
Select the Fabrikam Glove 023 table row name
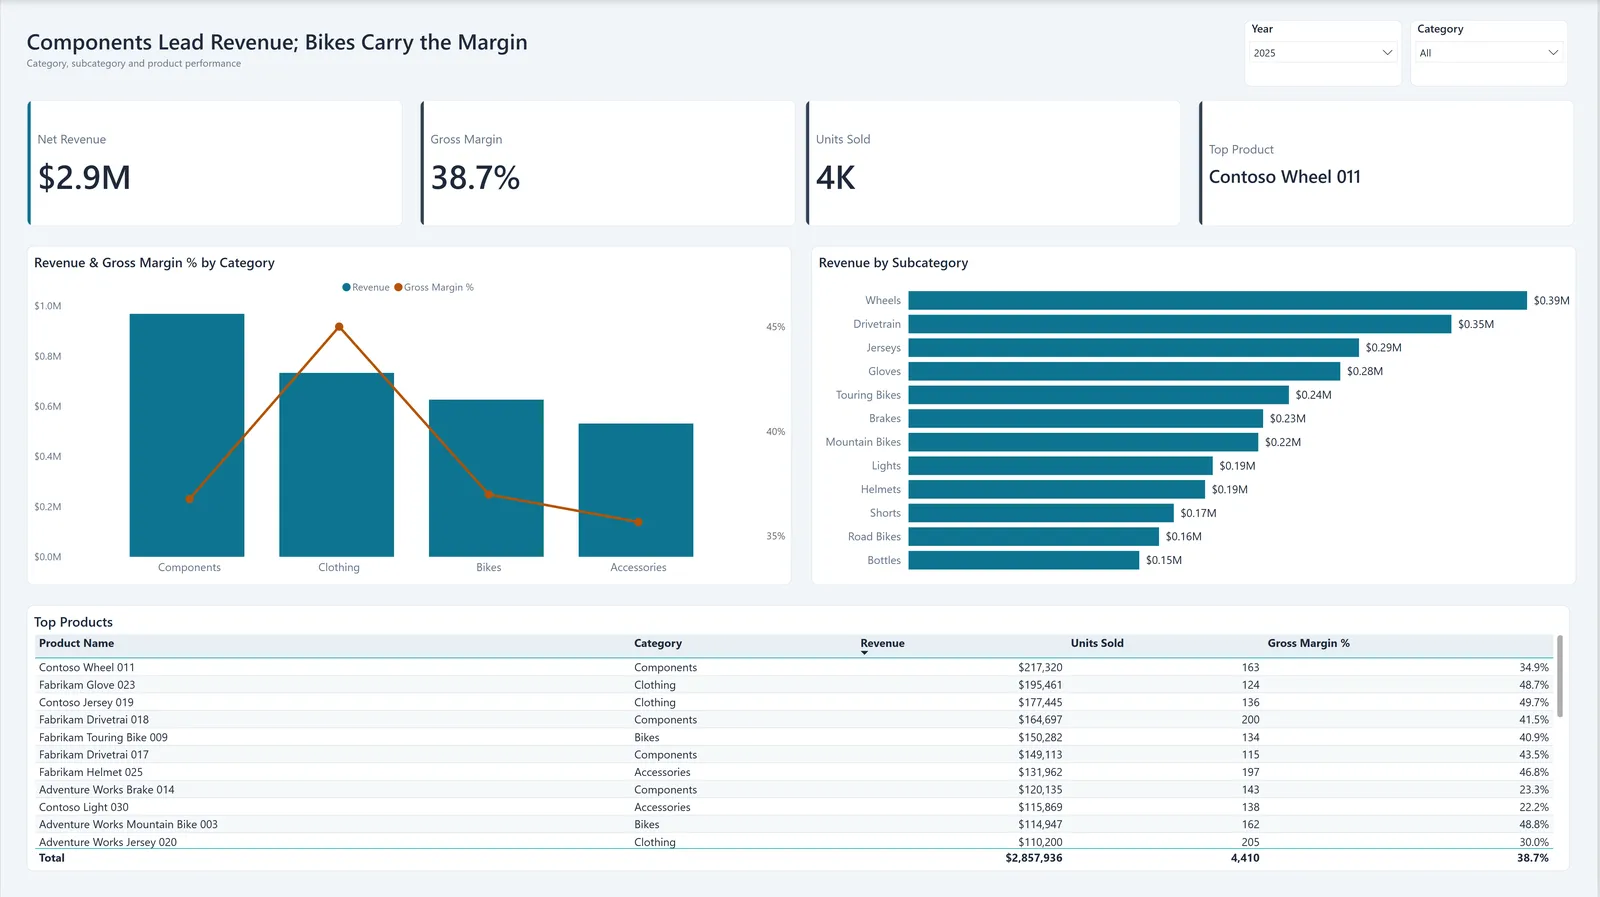[87, 685]
